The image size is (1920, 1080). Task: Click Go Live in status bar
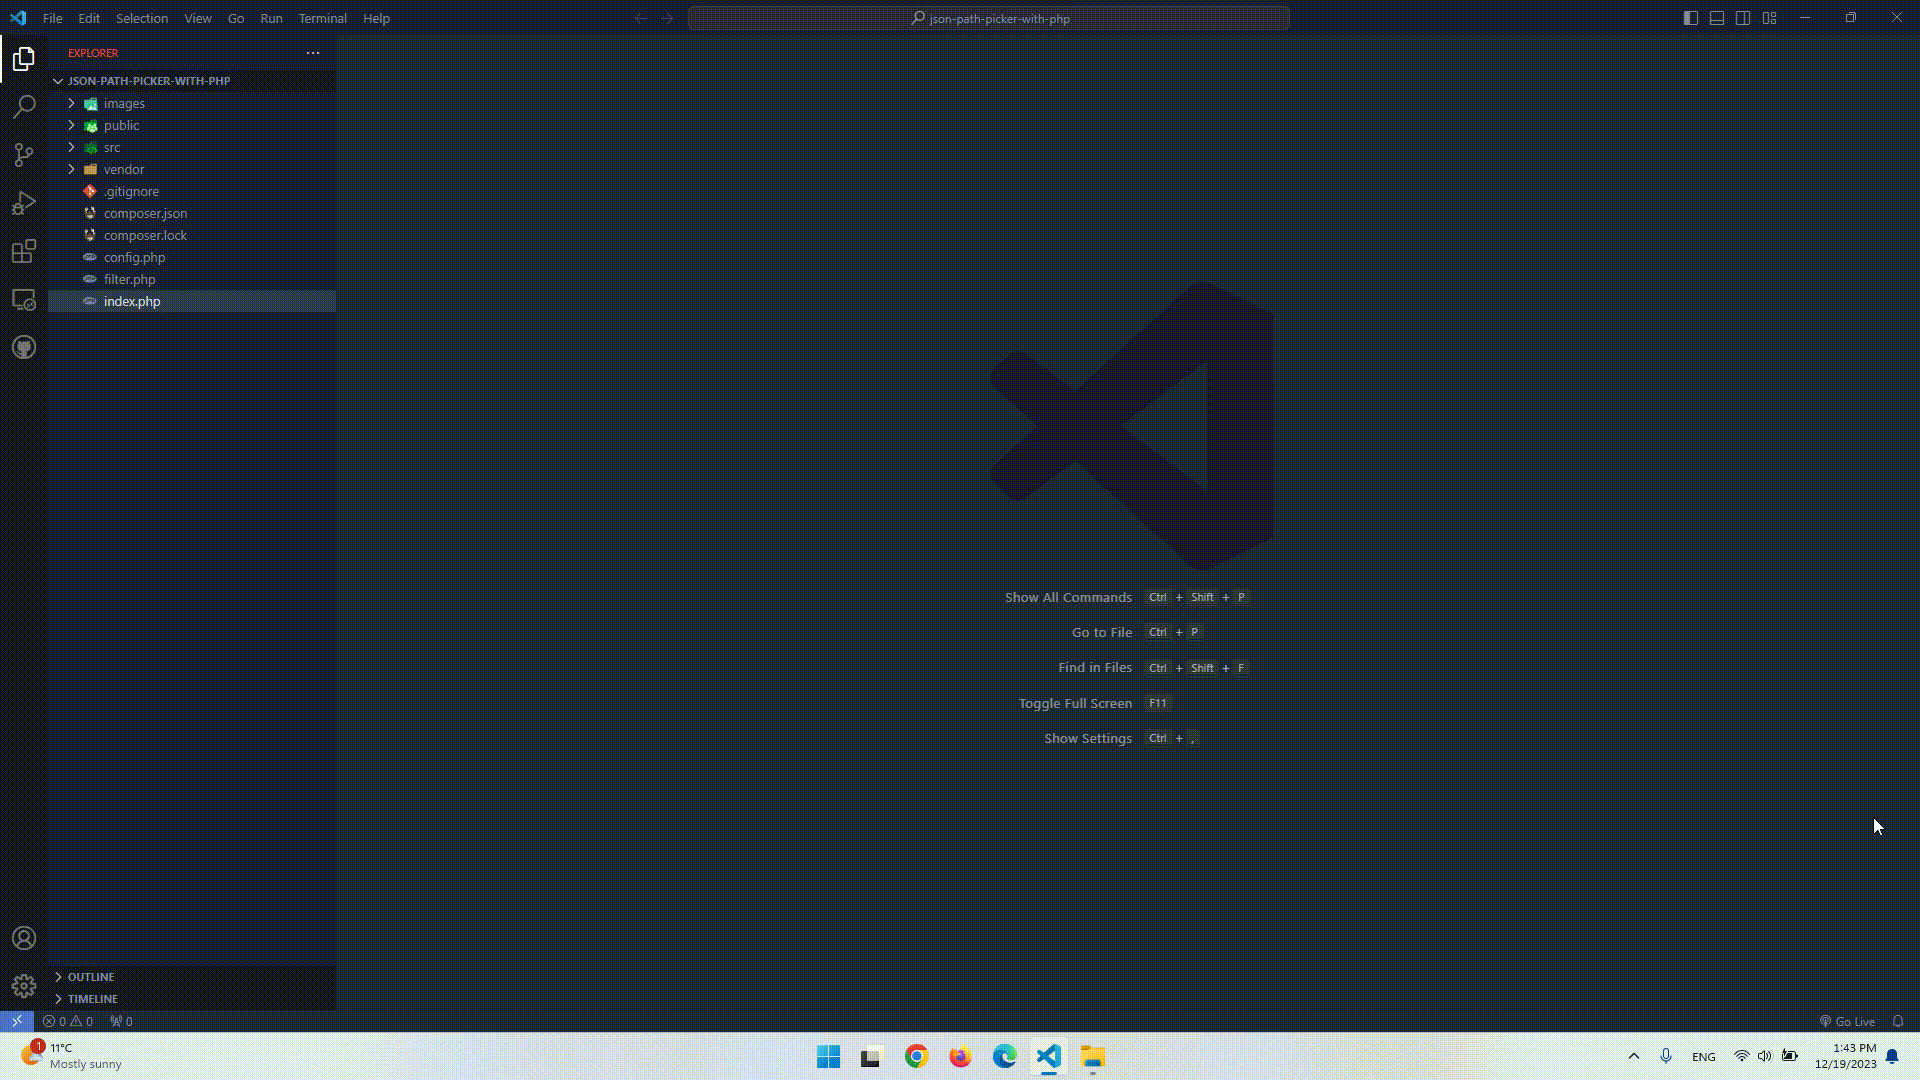1847,1021
